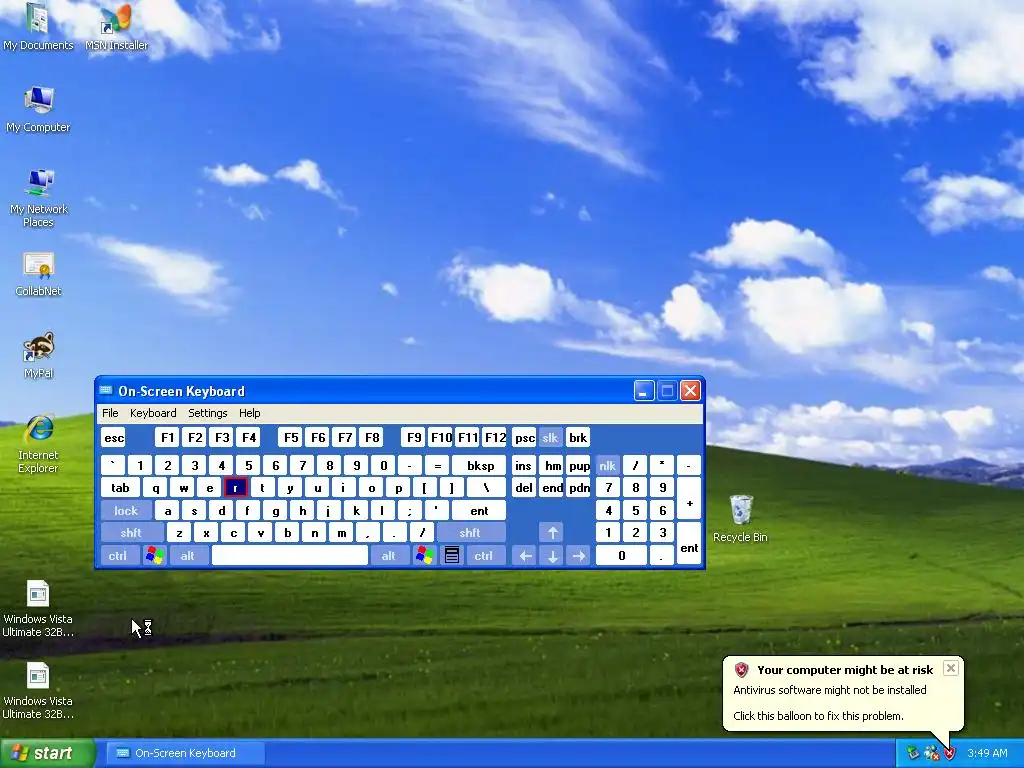Click the hm home key

[x=552, y=466]
